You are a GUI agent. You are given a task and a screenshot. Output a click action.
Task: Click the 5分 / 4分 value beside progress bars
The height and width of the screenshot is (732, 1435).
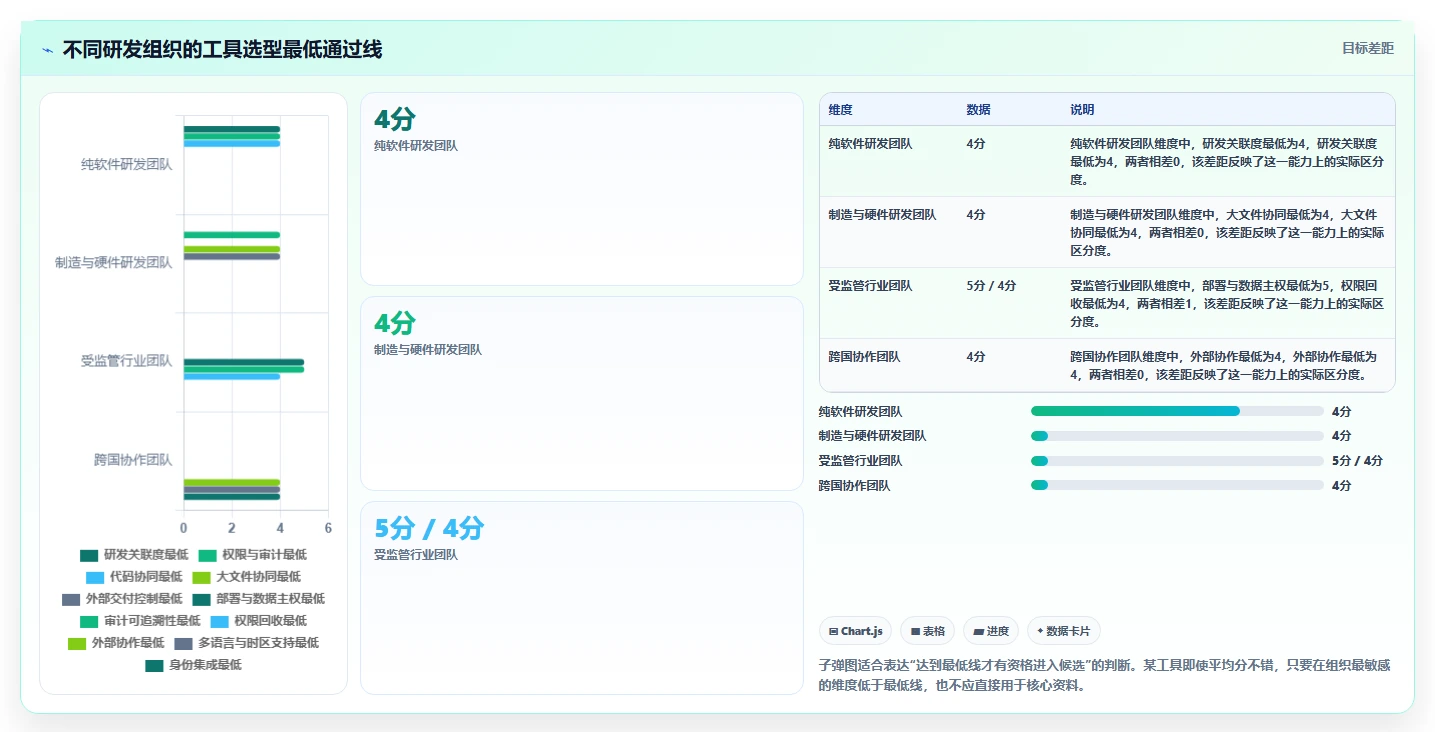(1358, 461)
